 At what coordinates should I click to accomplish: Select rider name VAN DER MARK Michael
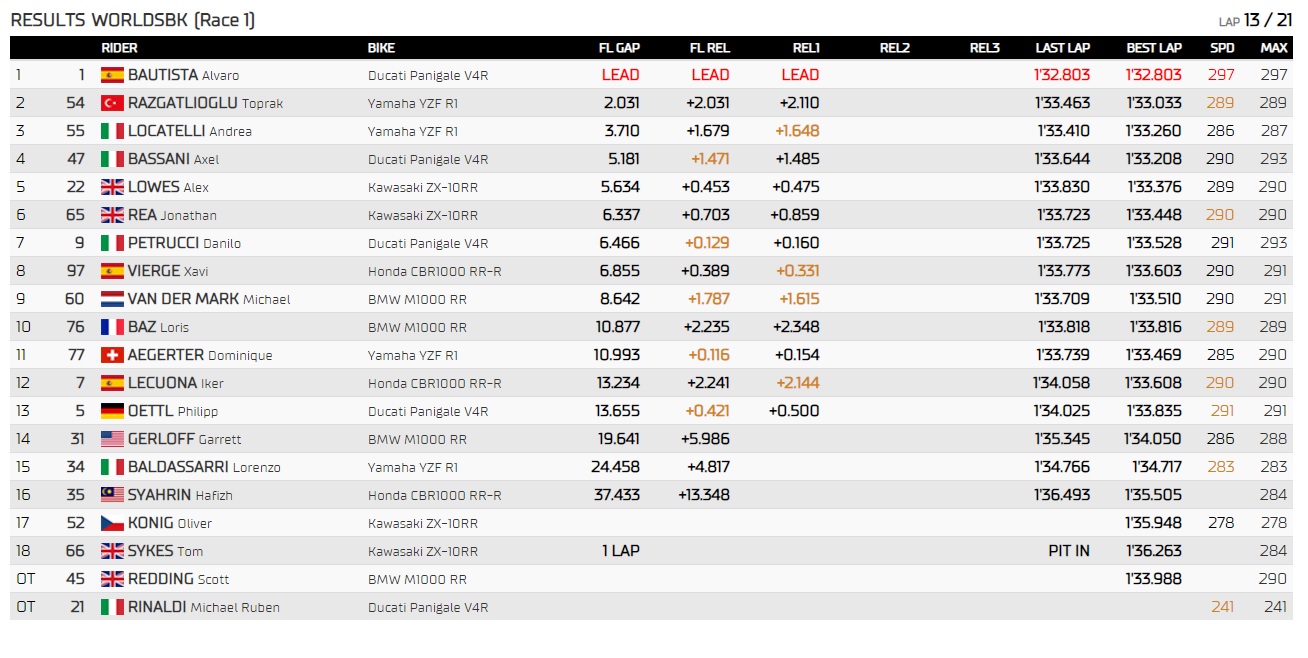tap(209, 299)
